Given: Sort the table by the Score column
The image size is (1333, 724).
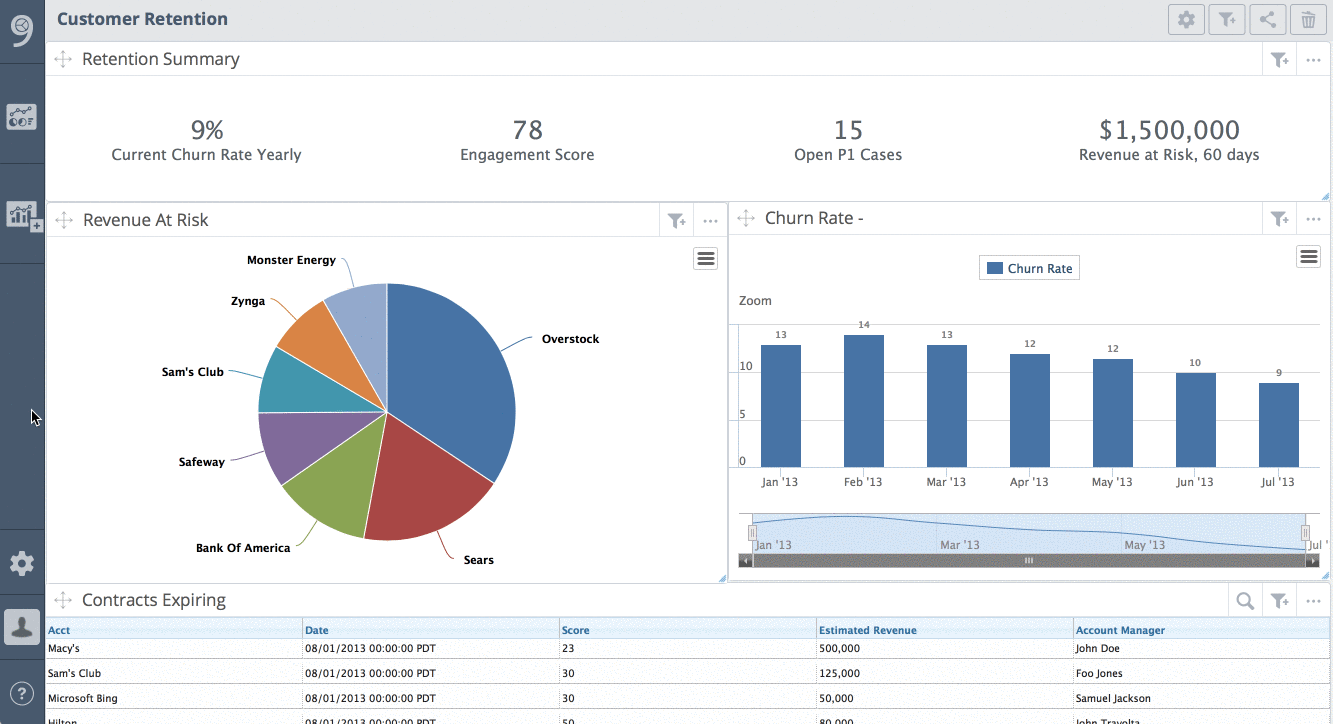Looking at the screenshot, I should [x=577, y=630].
